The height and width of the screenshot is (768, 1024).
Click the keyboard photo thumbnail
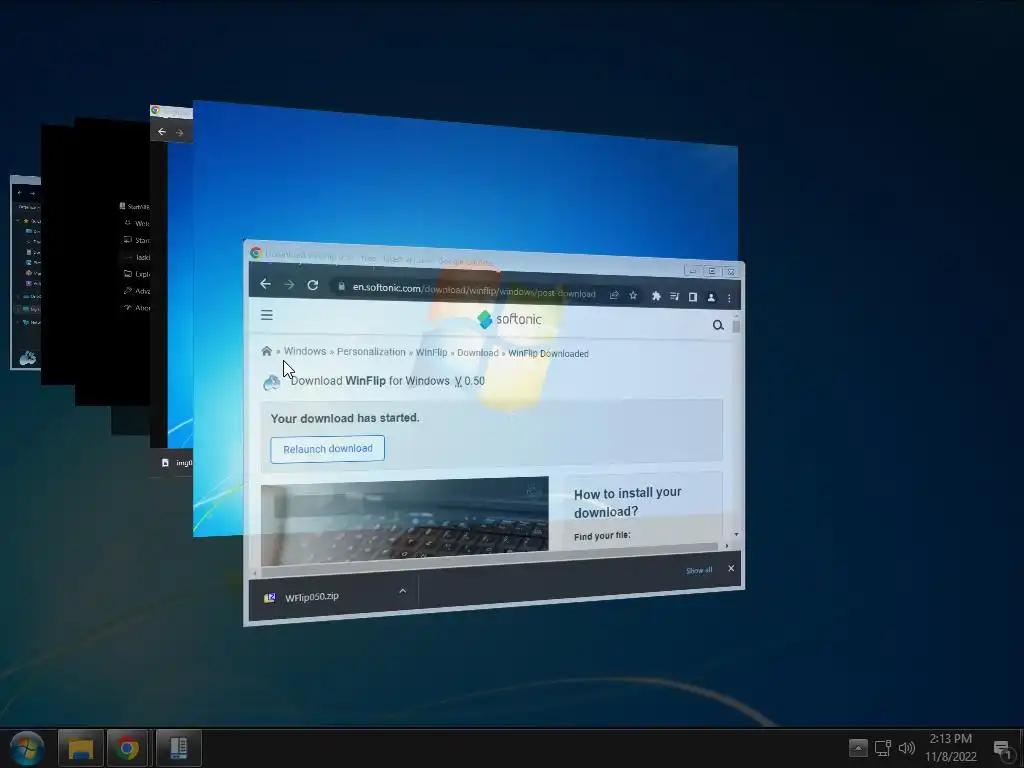point(404,520)
